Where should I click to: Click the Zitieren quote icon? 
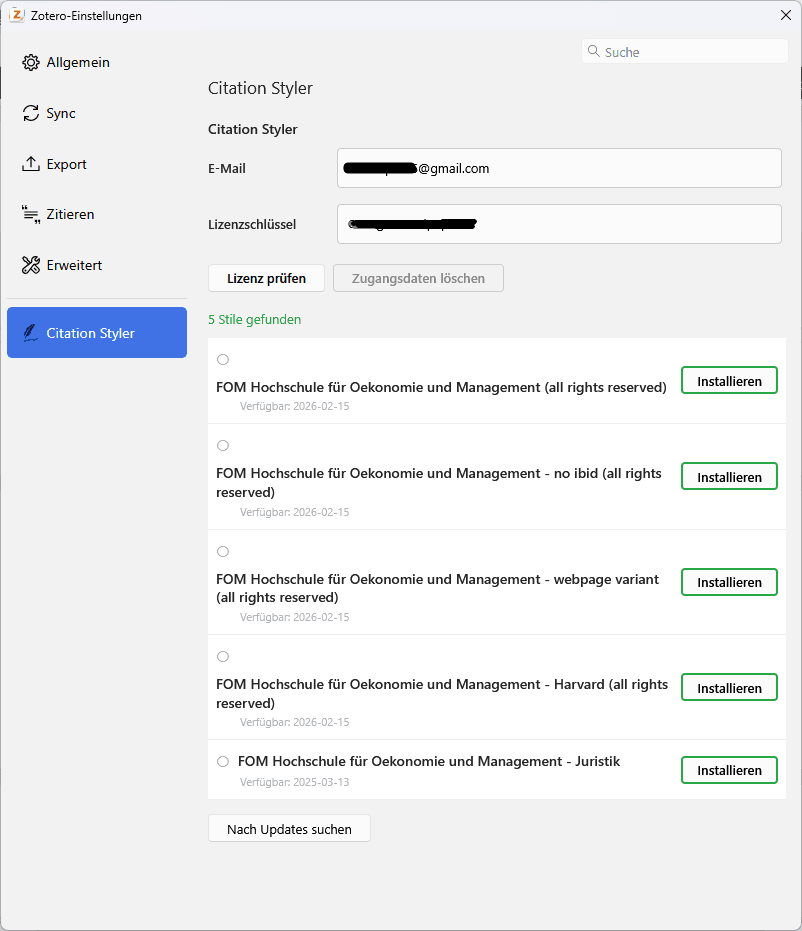point(30,214)
